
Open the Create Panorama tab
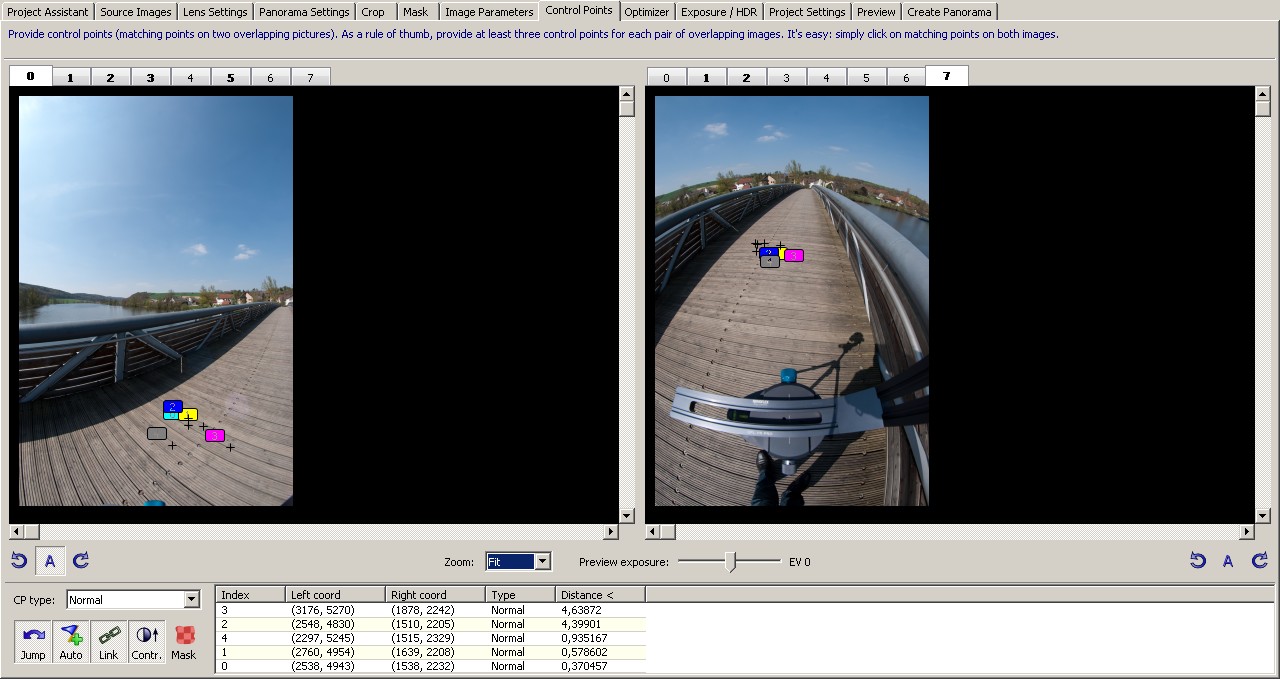(949, 12)
